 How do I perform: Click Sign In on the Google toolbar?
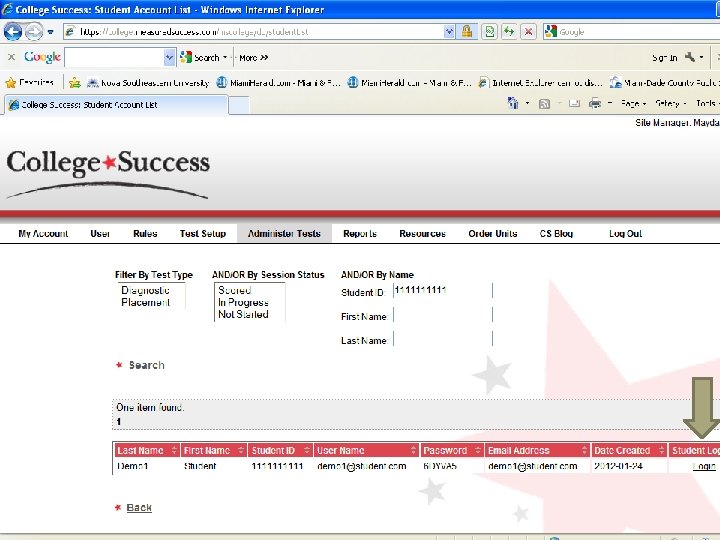point(664,58)
